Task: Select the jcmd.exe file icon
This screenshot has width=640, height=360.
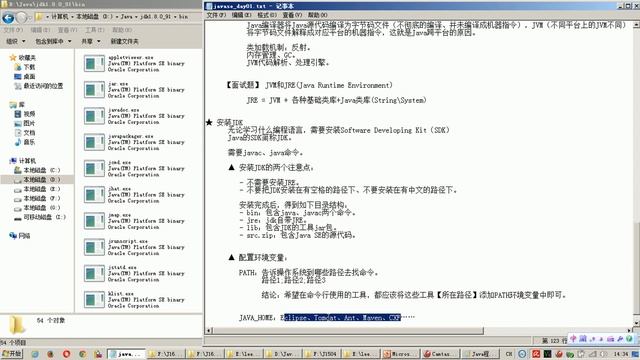Action: [x=94, y=168]
